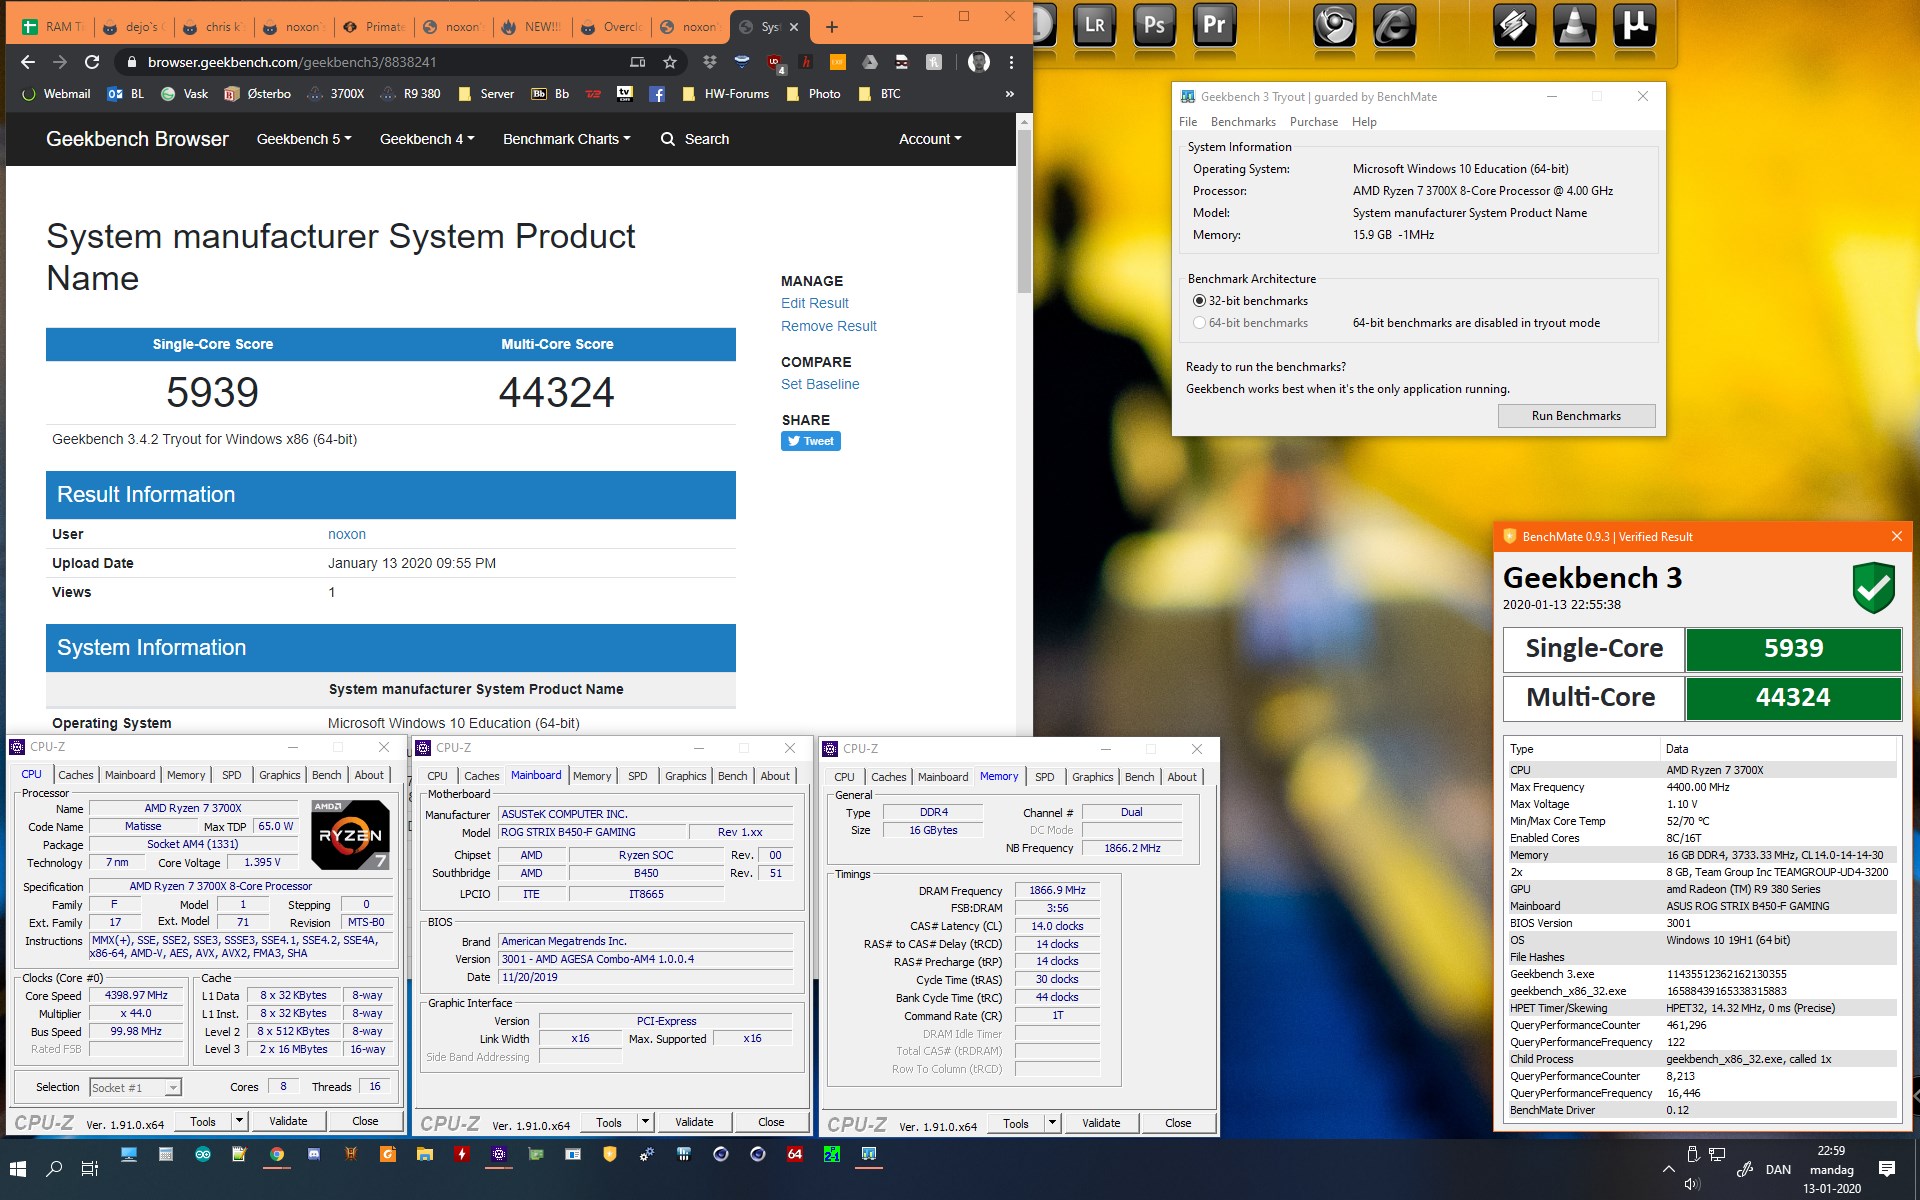Click the Run Benchmarks button
The height and width of the screenshot is (1200, 1920).
tap(1576, 416)
